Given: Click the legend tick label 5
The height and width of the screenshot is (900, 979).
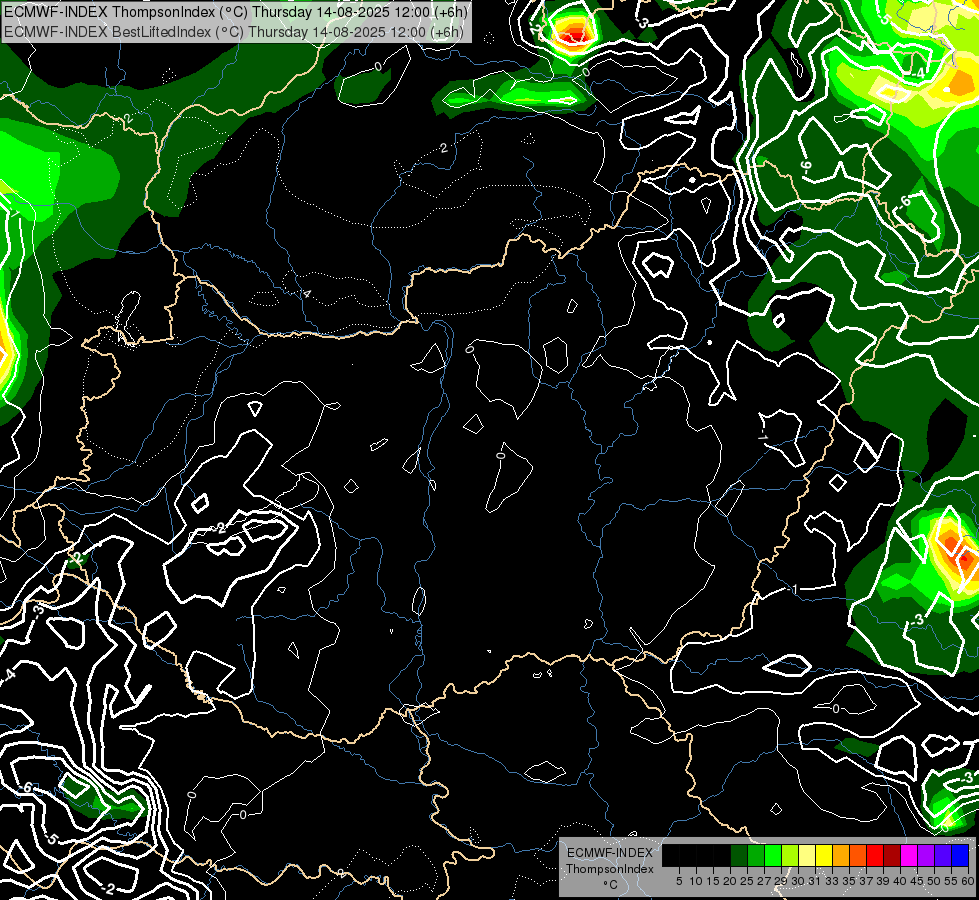Looking at the screenshot, I should (x=679, y=881).
